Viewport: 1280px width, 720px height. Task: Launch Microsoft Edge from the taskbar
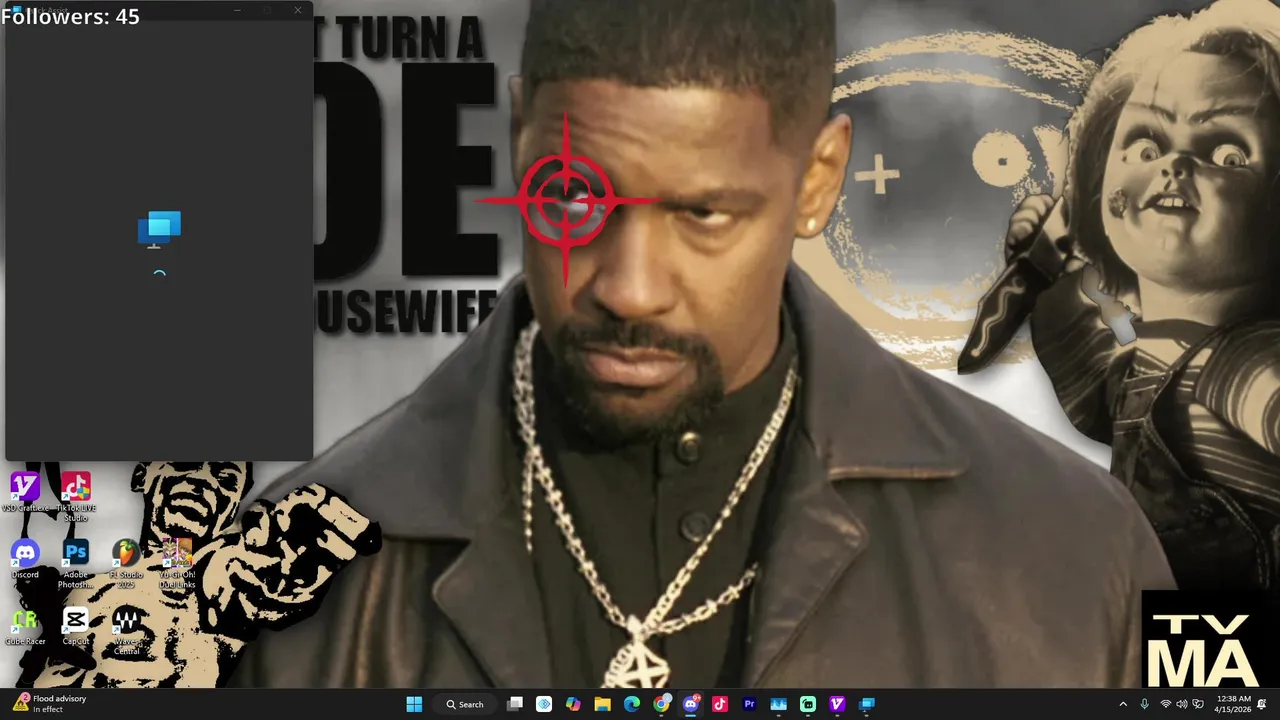click(632, 704)
